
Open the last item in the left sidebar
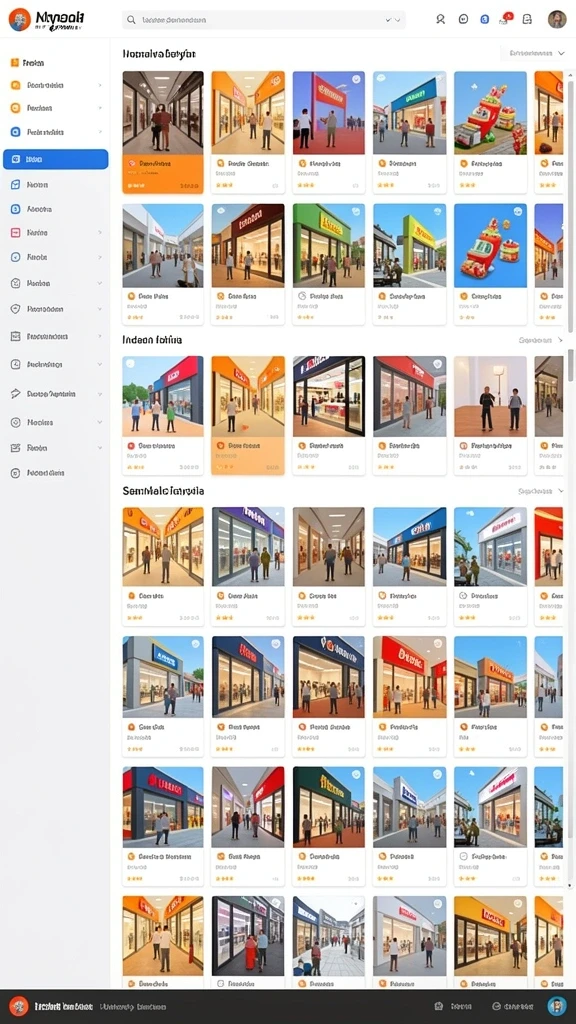tap(46, 473)
